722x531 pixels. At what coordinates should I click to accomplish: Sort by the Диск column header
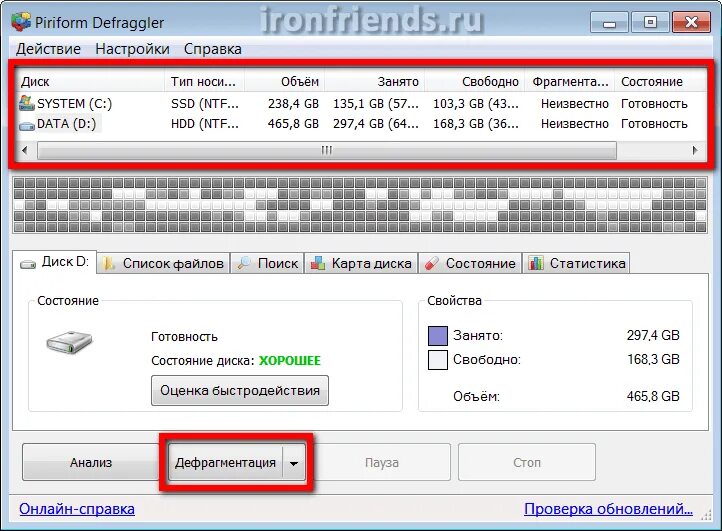click(x=90, y=82)
